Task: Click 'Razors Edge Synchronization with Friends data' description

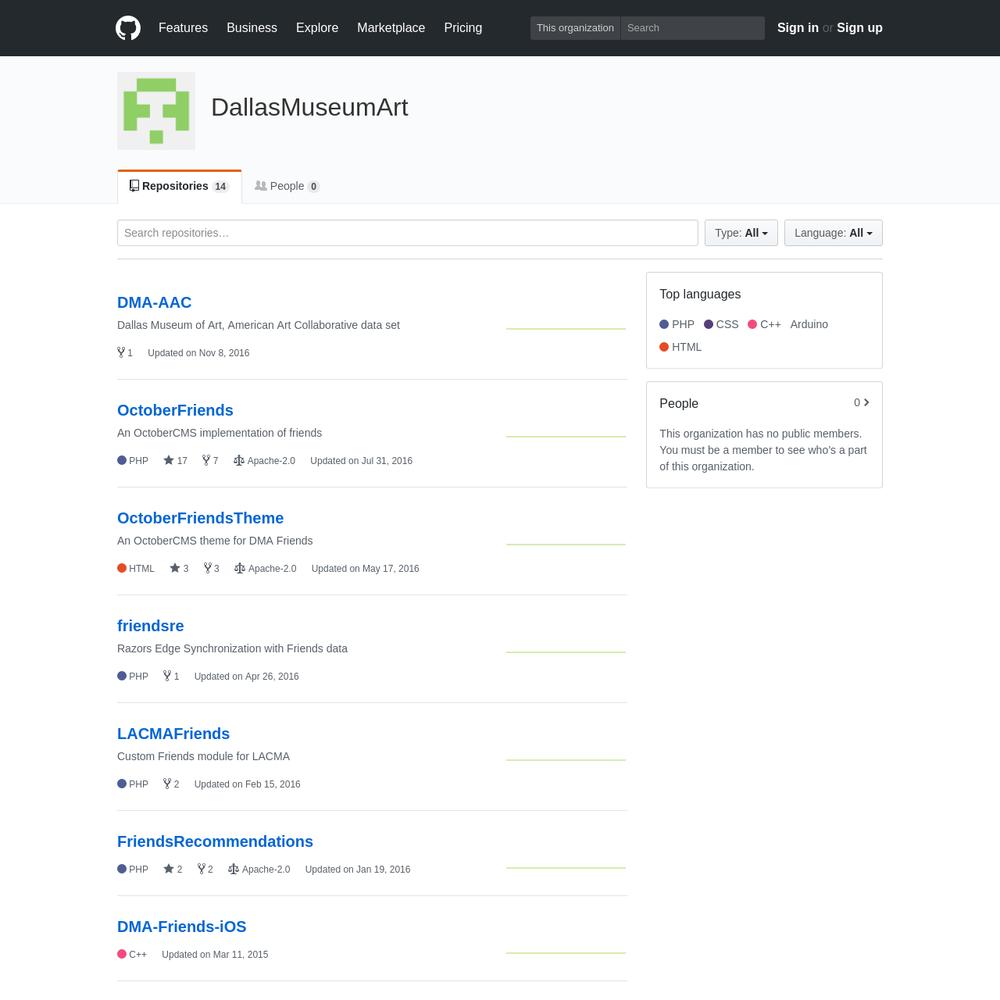Action: point(232,649)
